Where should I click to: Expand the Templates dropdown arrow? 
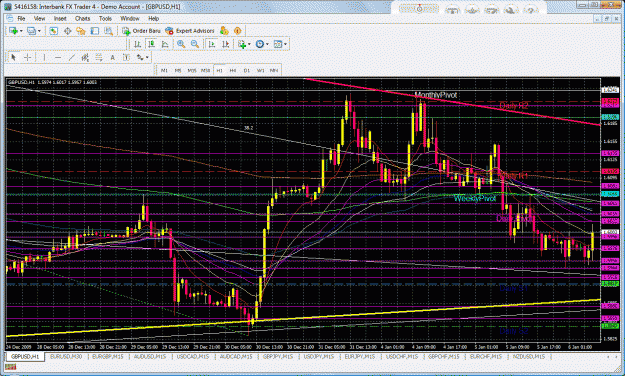click(x=285, y=44)
